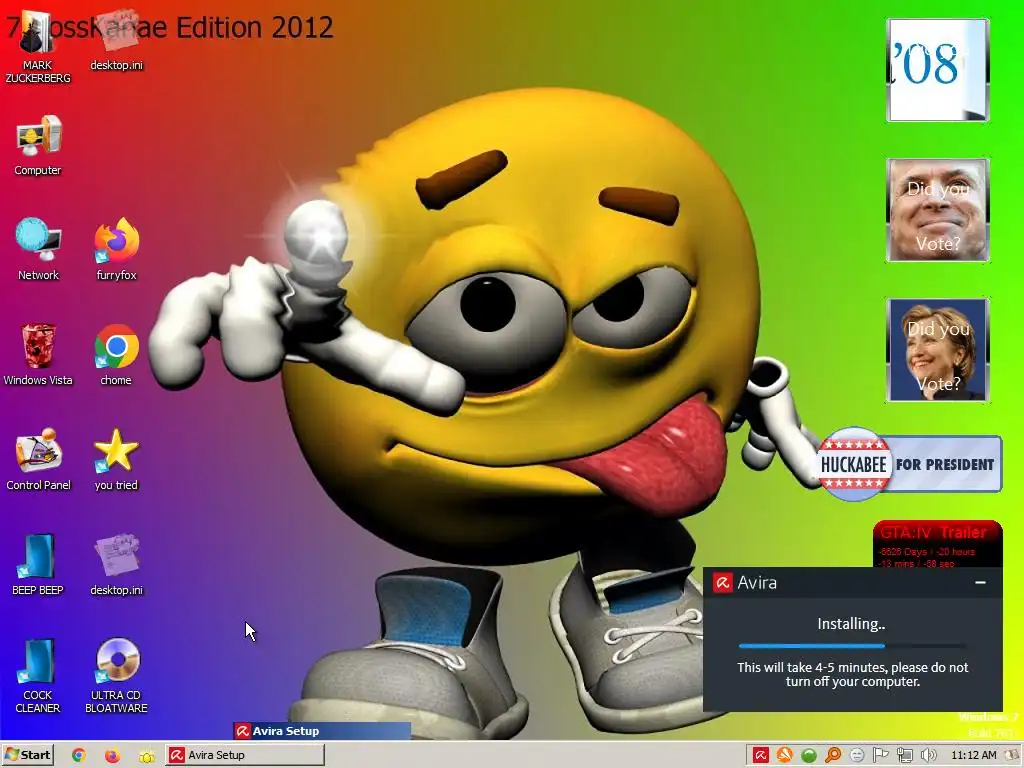This screenshot has height=768, width=1024.
Task: Click the '08 desktop gadget
Action: point(938,70)
